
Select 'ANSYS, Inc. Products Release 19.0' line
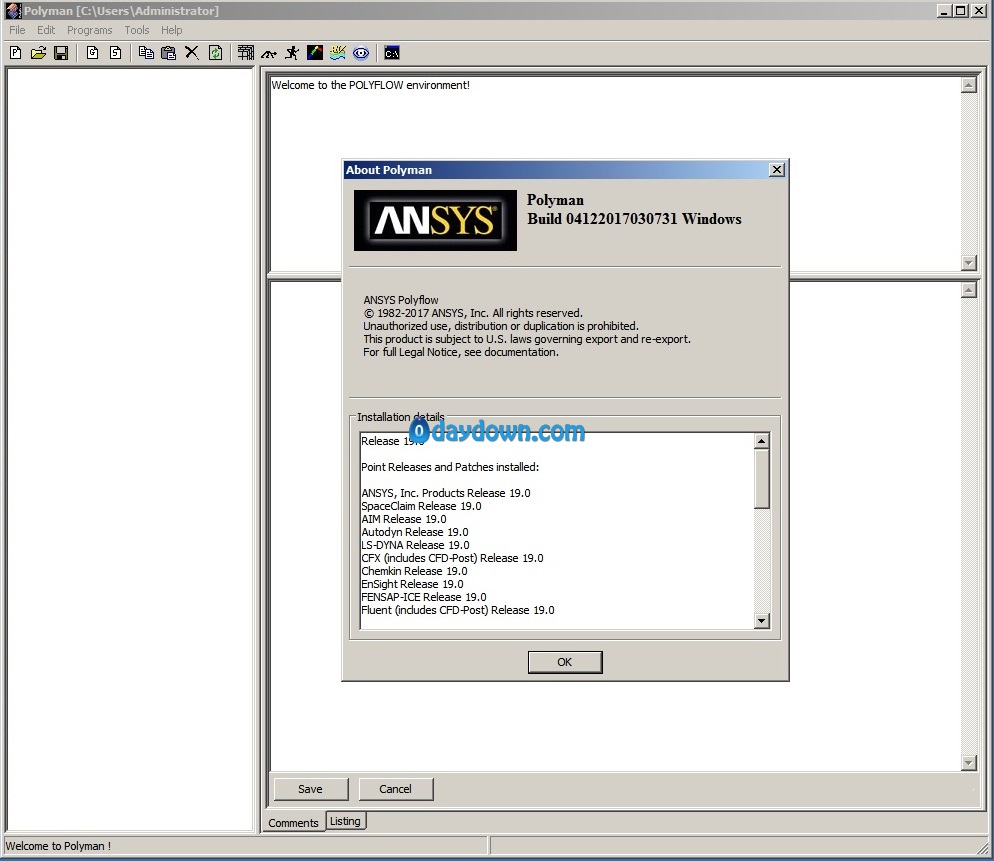pos(446,493)
